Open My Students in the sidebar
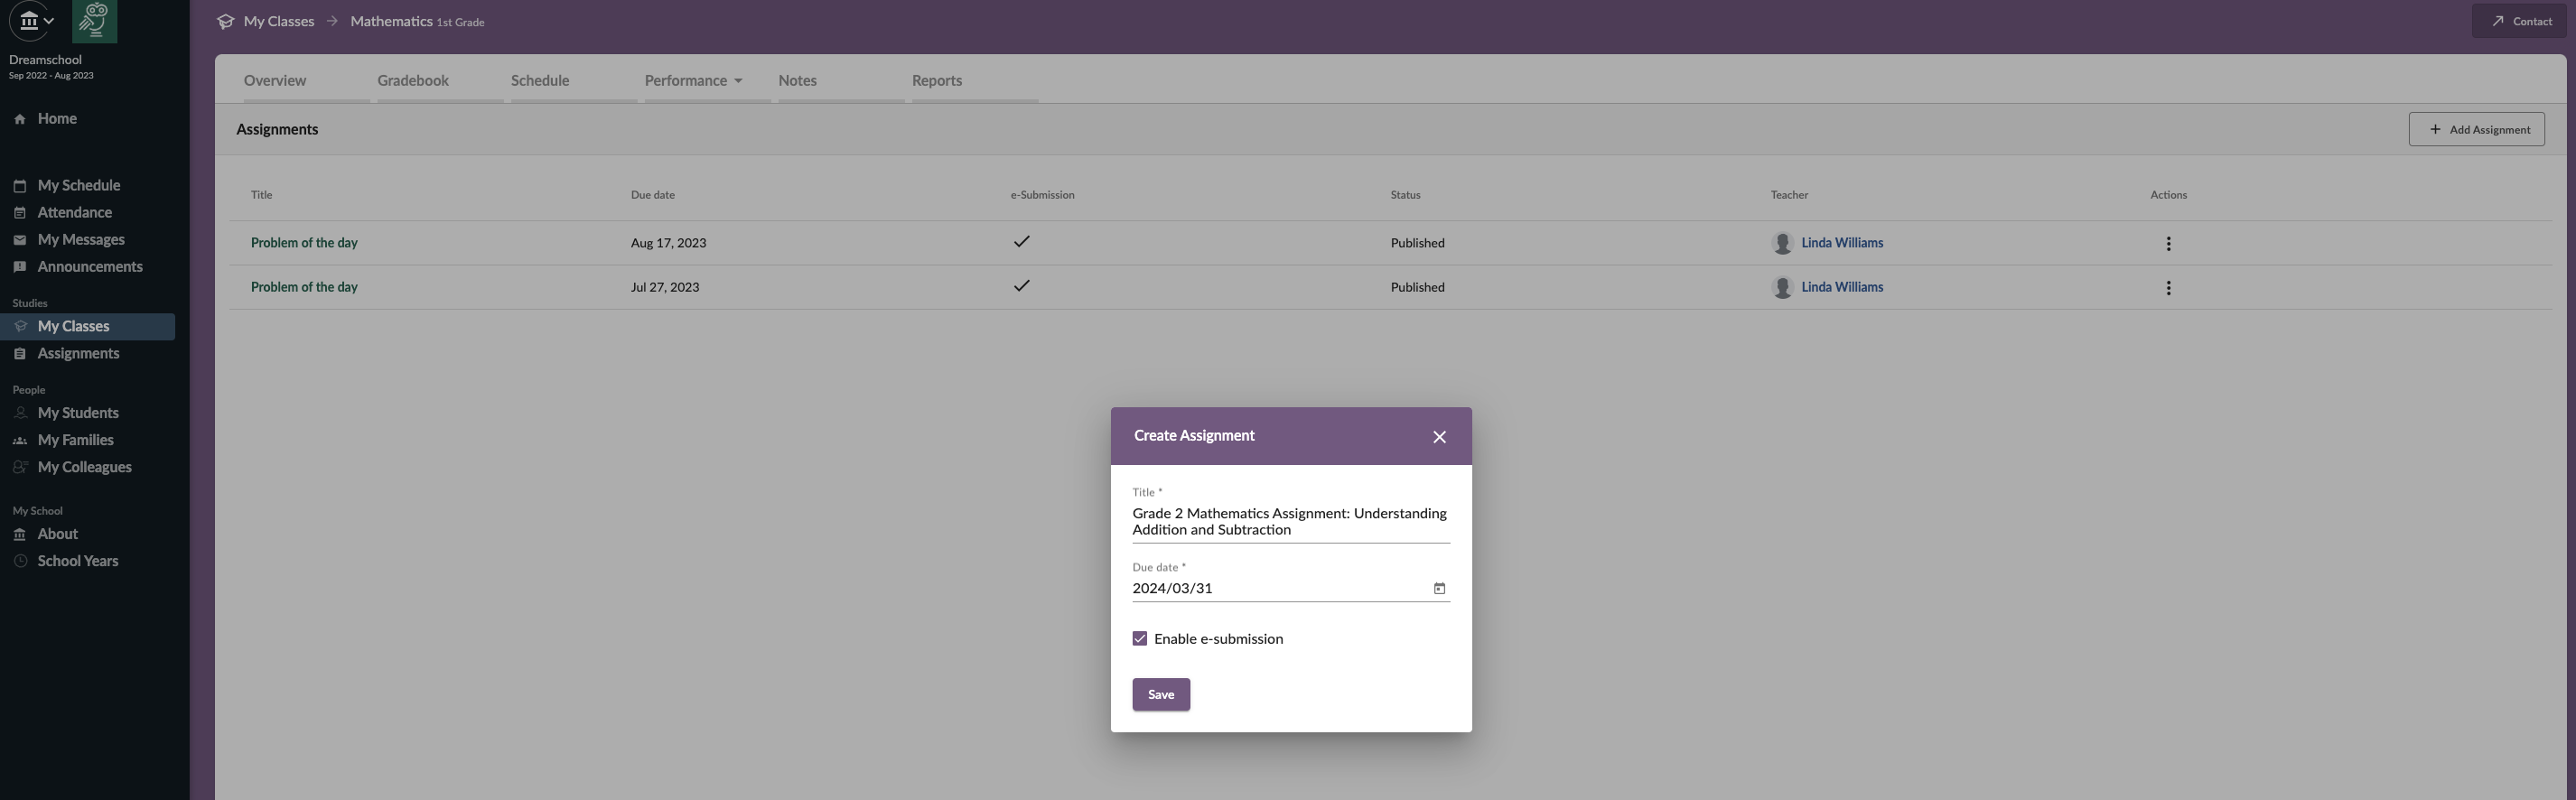 78,413
